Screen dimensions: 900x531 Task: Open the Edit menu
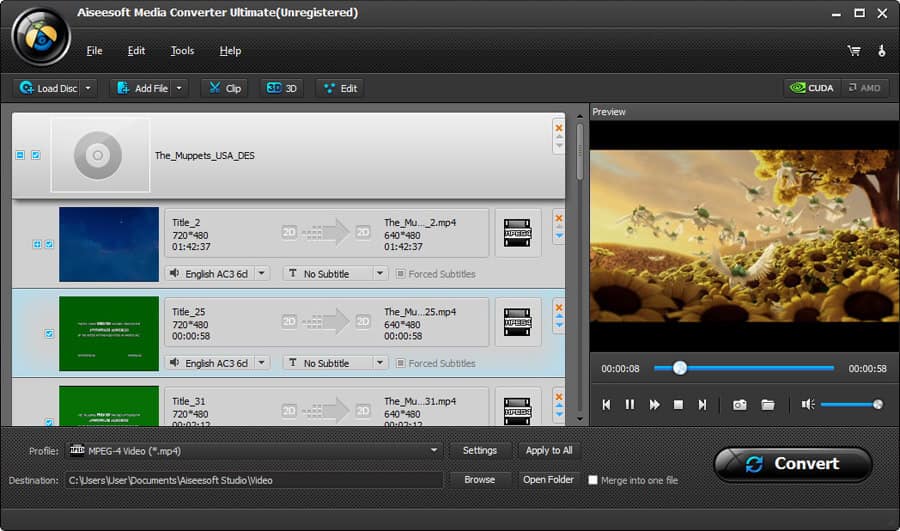click(136, 51)
